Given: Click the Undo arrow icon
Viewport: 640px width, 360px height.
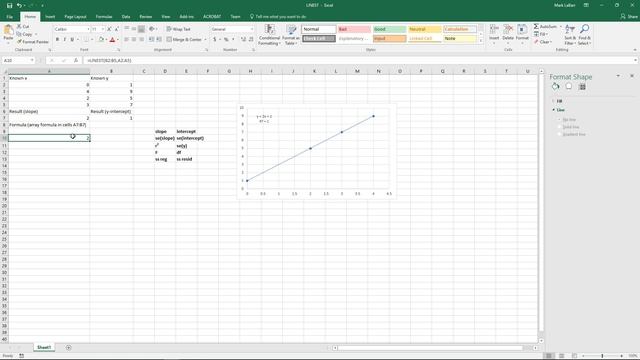Looking at the screenshot, I should click(x=19, y=5).
